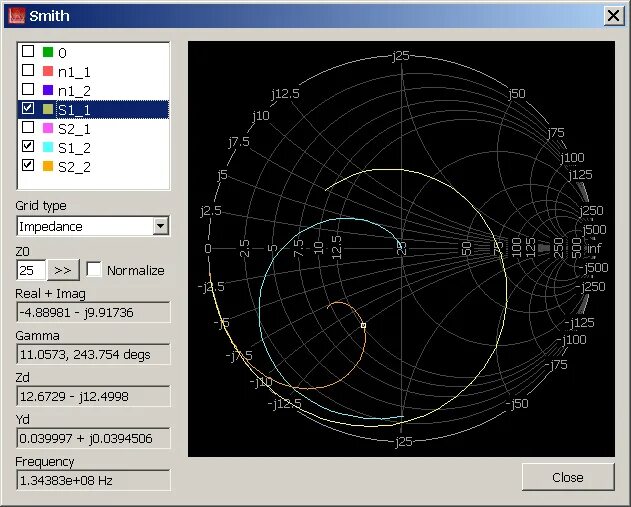Click the chart's 0 resistance label
Screen dimensions: 631x507
[x=208, y=249]
